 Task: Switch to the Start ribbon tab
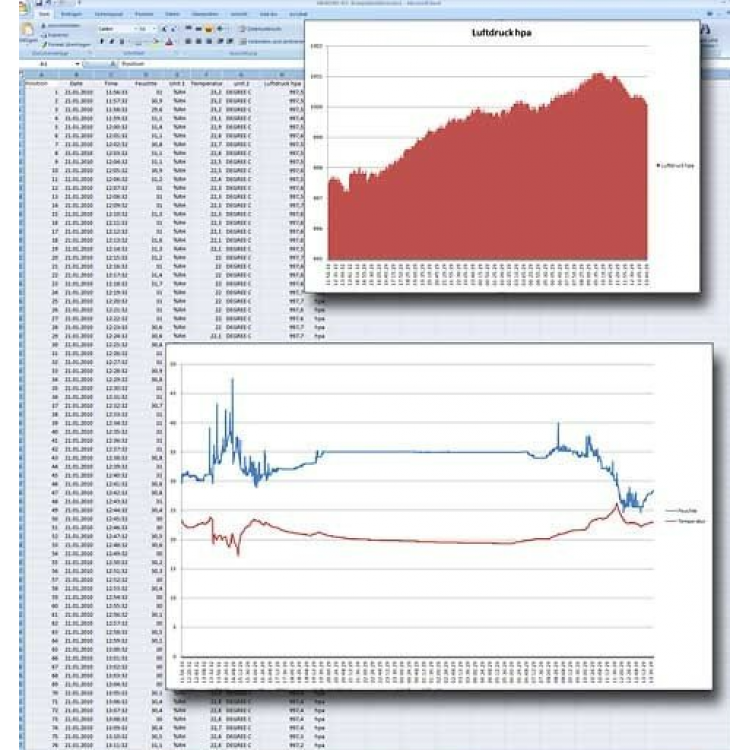point(44,14)
